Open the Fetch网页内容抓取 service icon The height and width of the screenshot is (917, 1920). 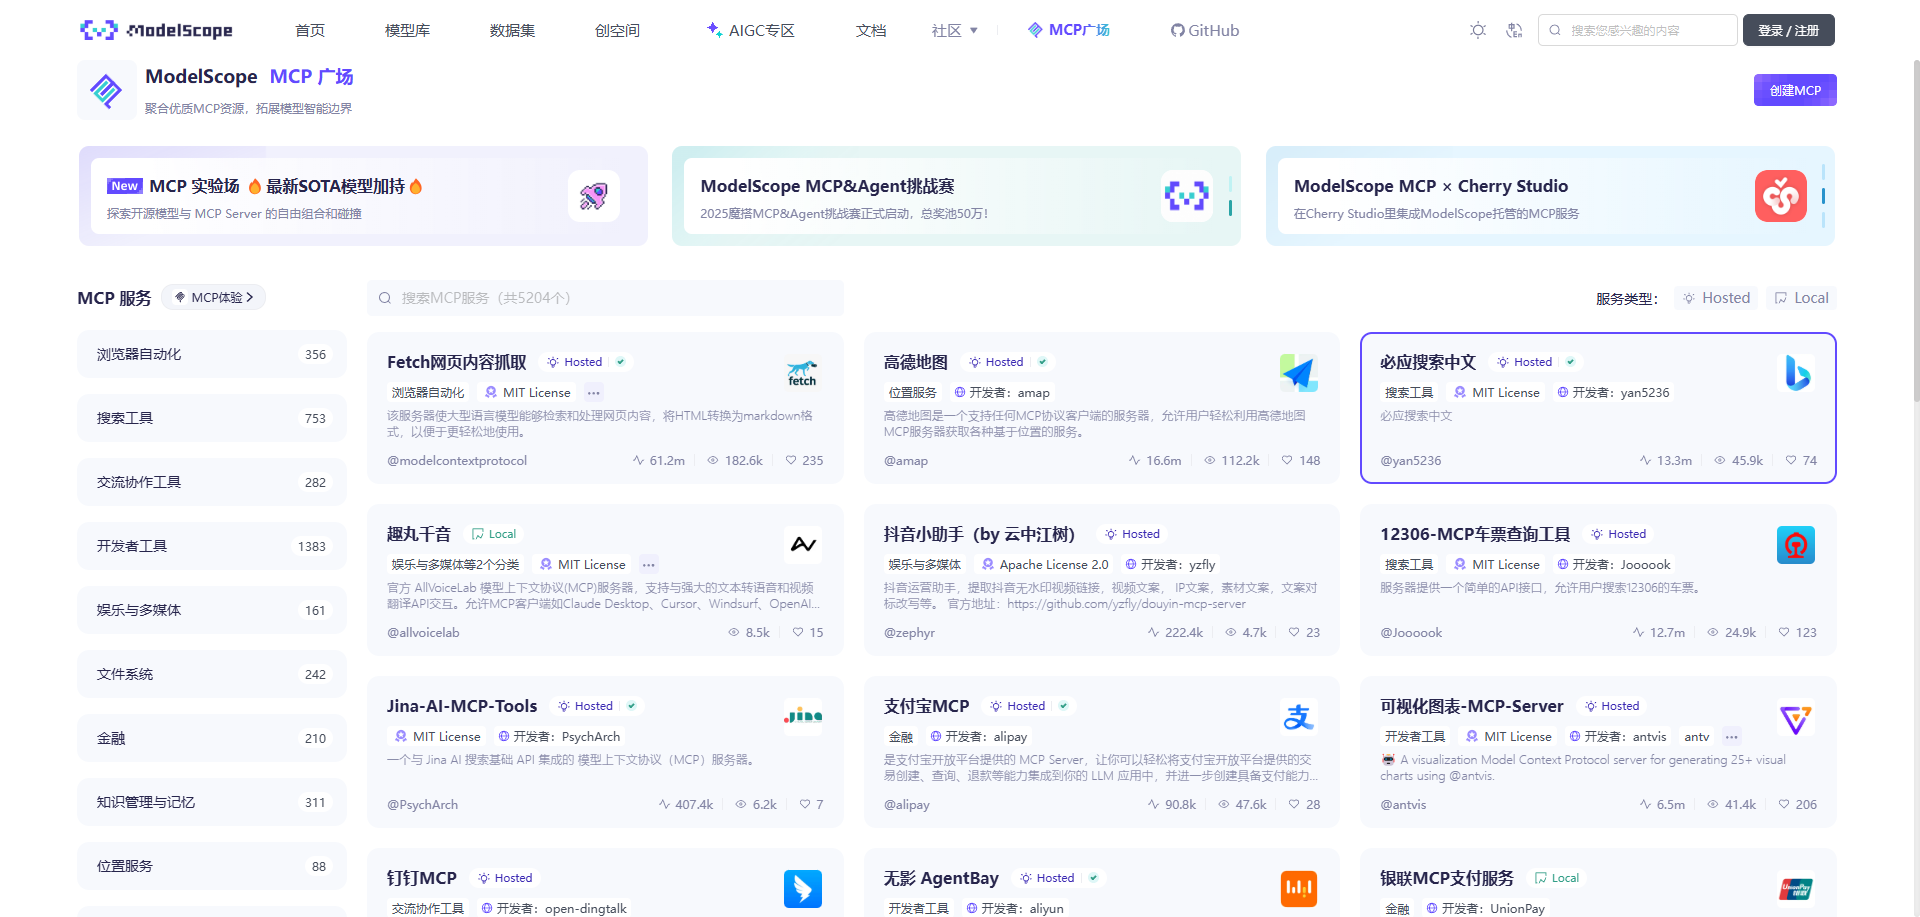pos(802,373)
